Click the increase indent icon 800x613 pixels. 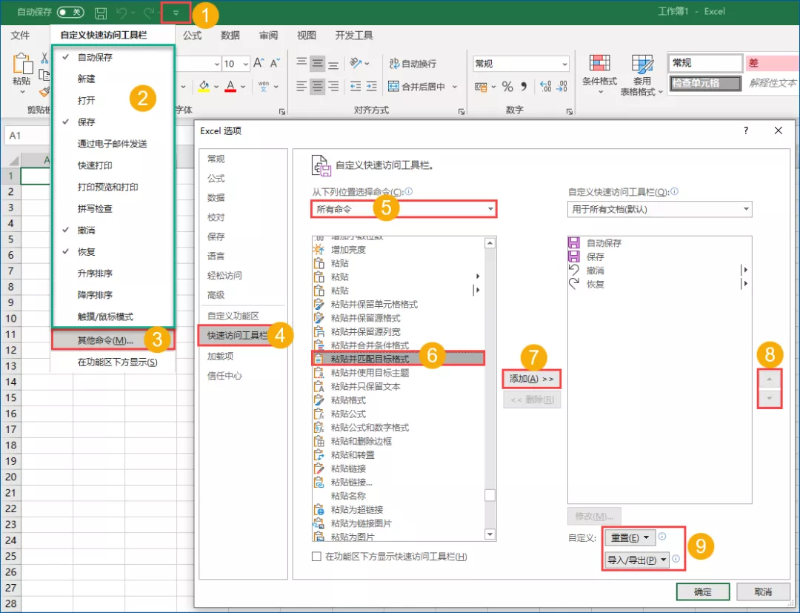pos(371,86)
